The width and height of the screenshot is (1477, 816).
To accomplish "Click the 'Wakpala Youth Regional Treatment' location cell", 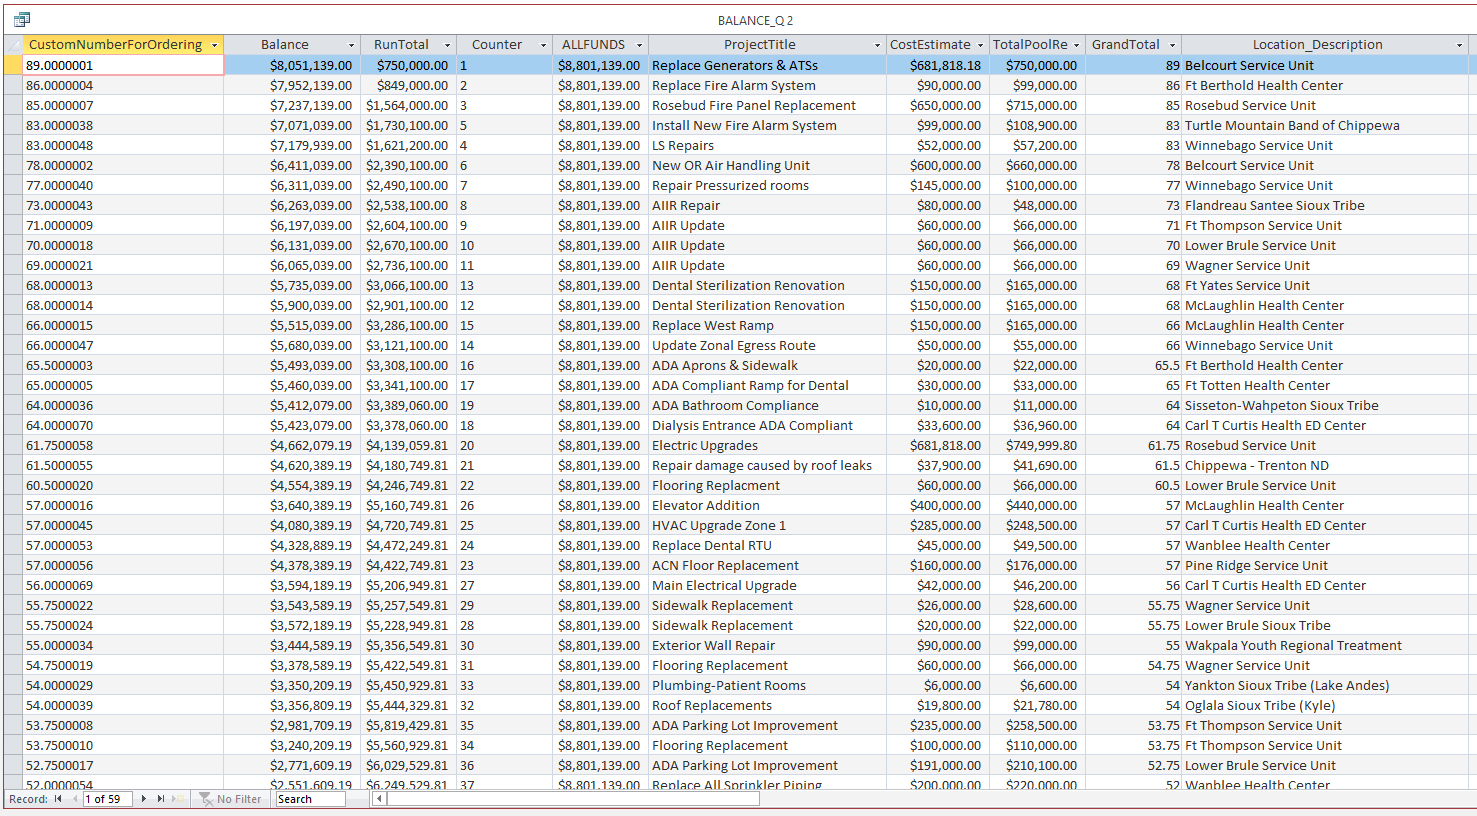I will [x=1325, y=645].
